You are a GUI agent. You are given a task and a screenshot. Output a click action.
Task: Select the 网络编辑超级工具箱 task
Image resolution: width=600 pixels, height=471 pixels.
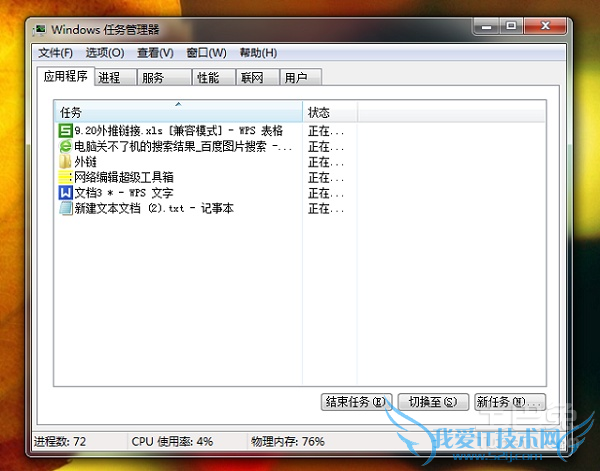pos(124,177)
